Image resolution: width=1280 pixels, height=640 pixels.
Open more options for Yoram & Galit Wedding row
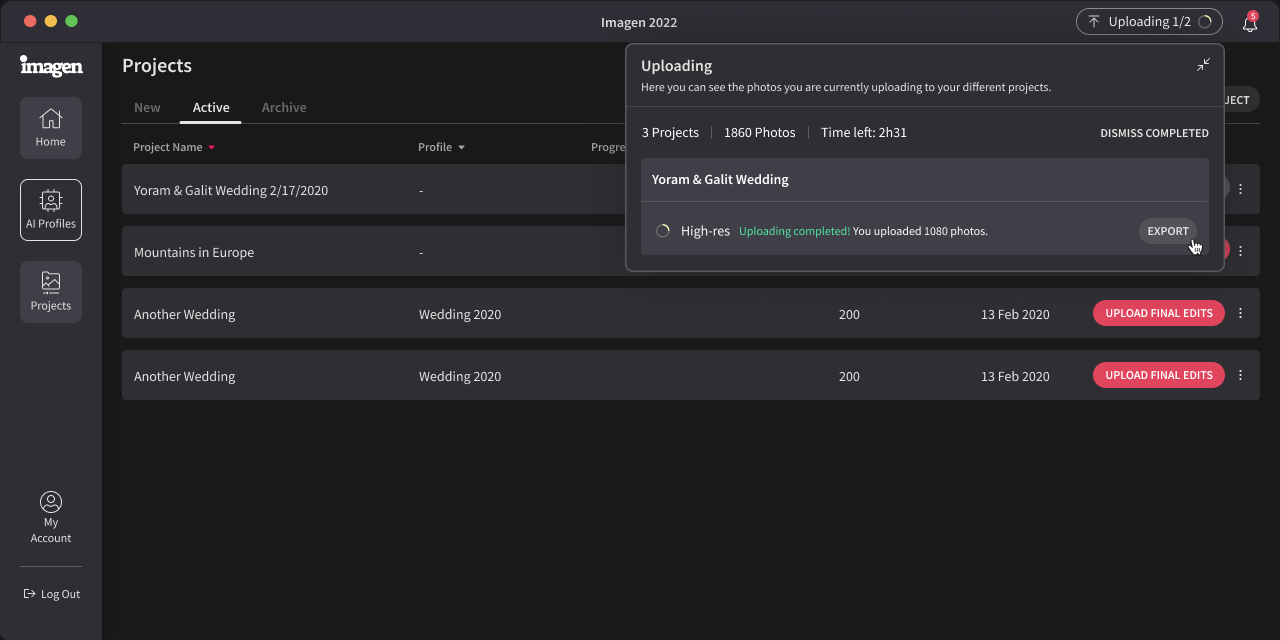[x=1241, y=189]
